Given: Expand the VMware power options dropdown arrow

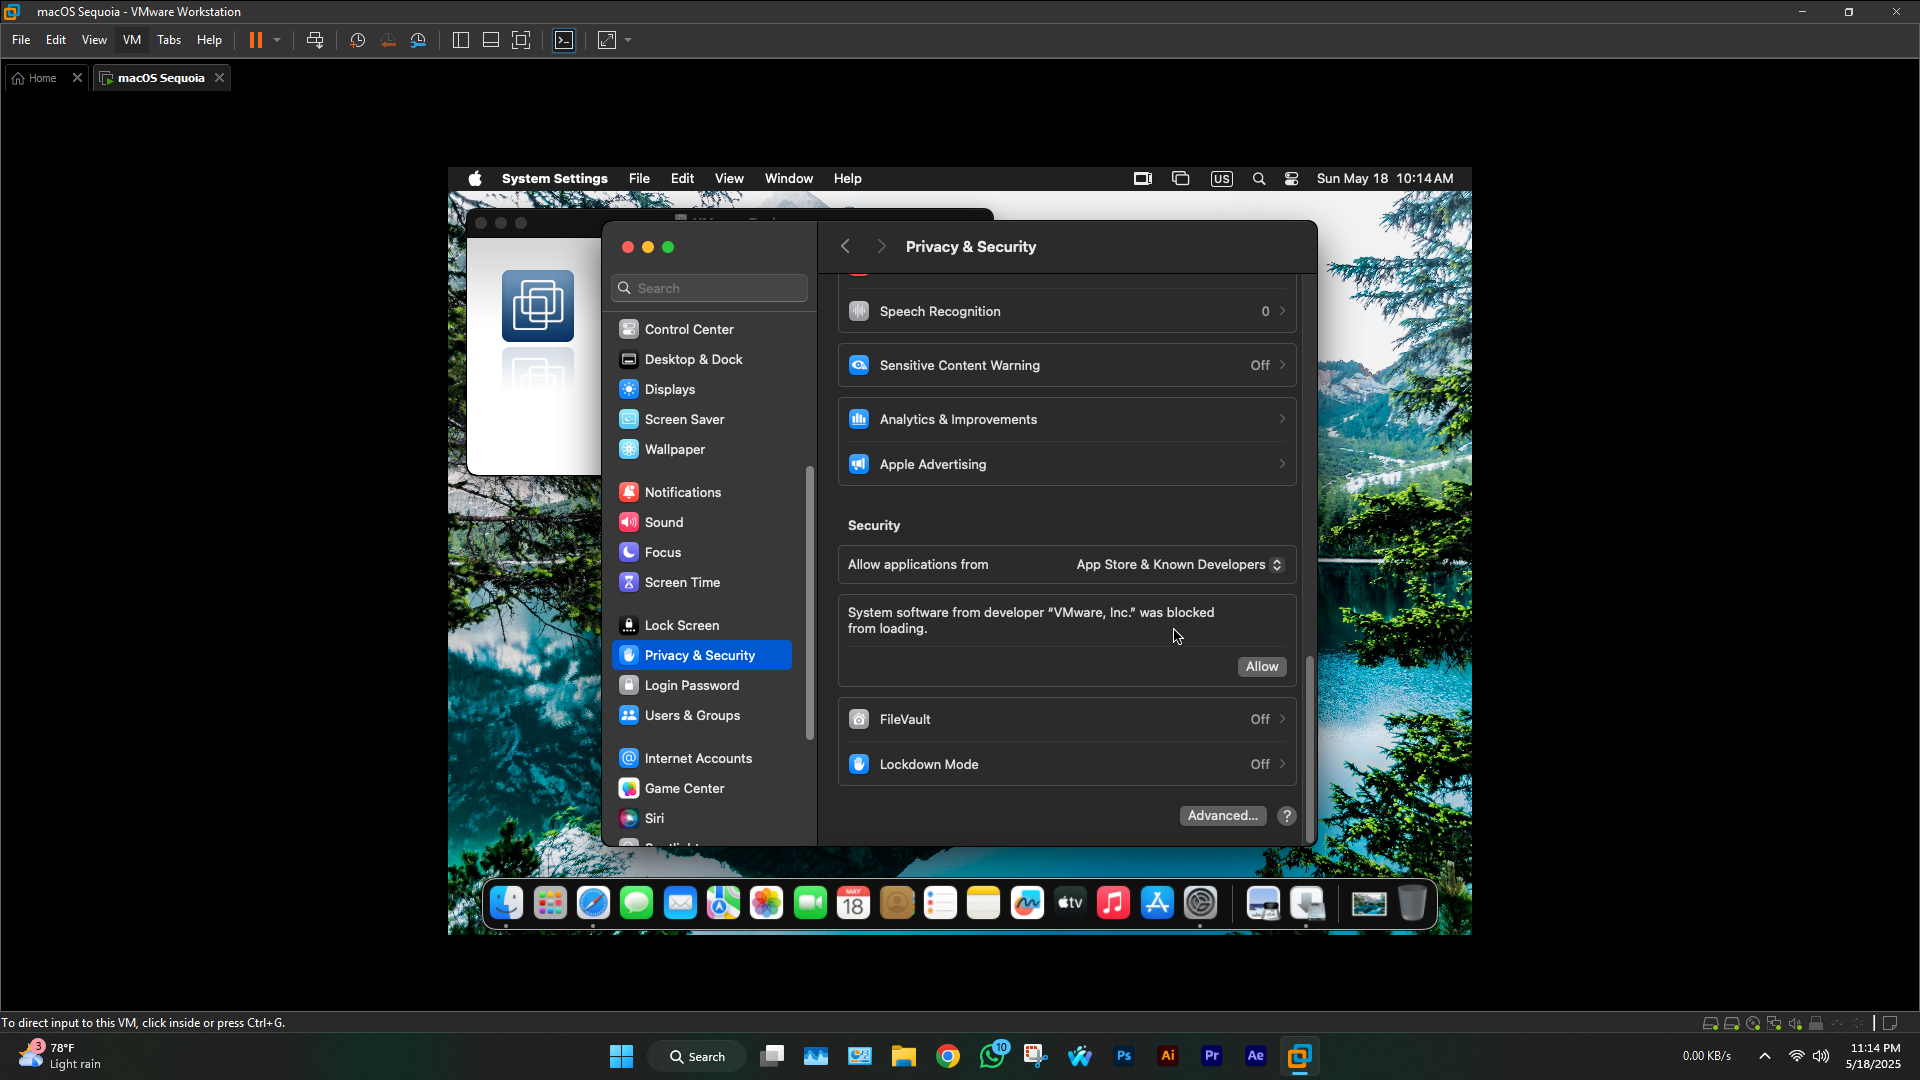Looking at the screenshot, I should (277, 40).
